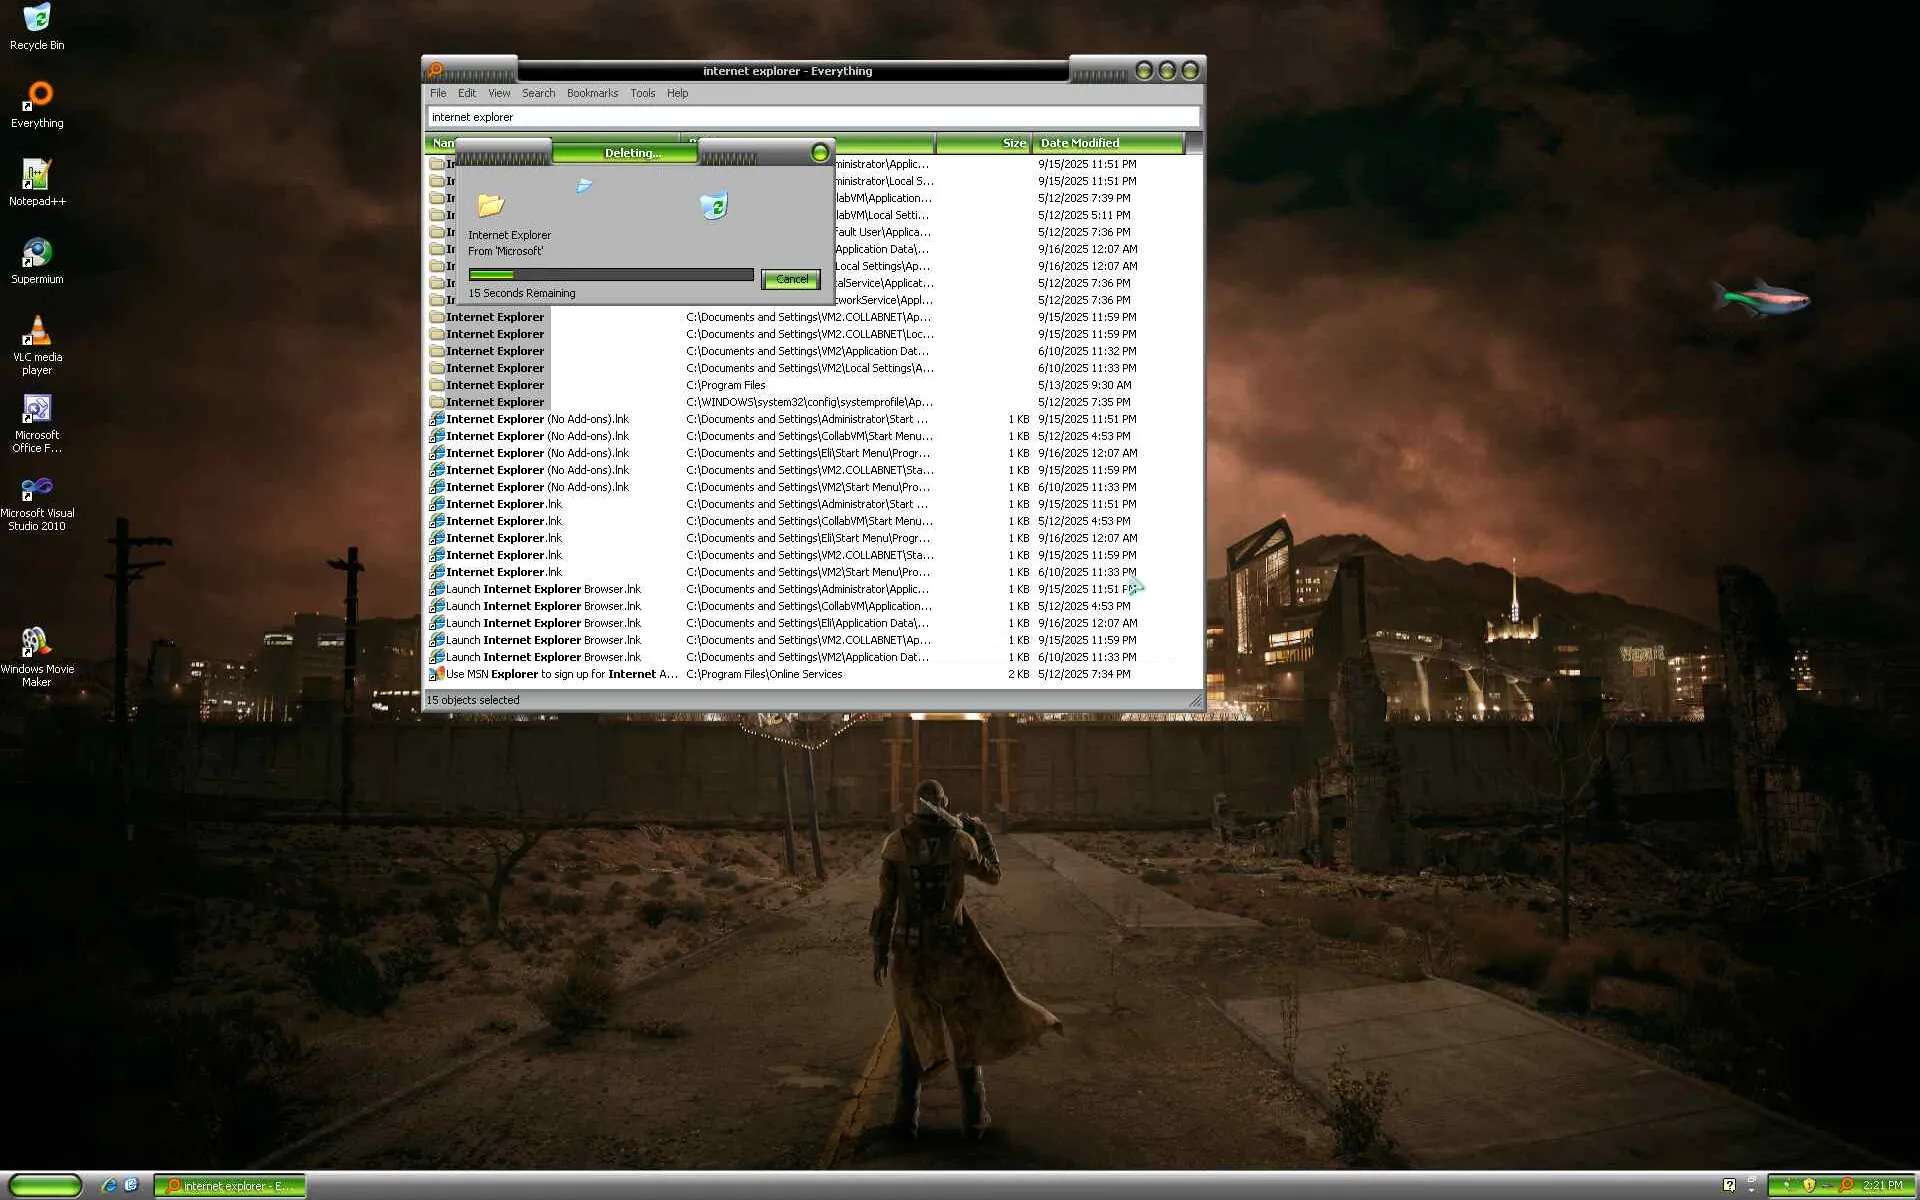The width and height of the screenshot is (1920, 1200).
Task: Open the Tools menu
Action: (x=642, y=93)
